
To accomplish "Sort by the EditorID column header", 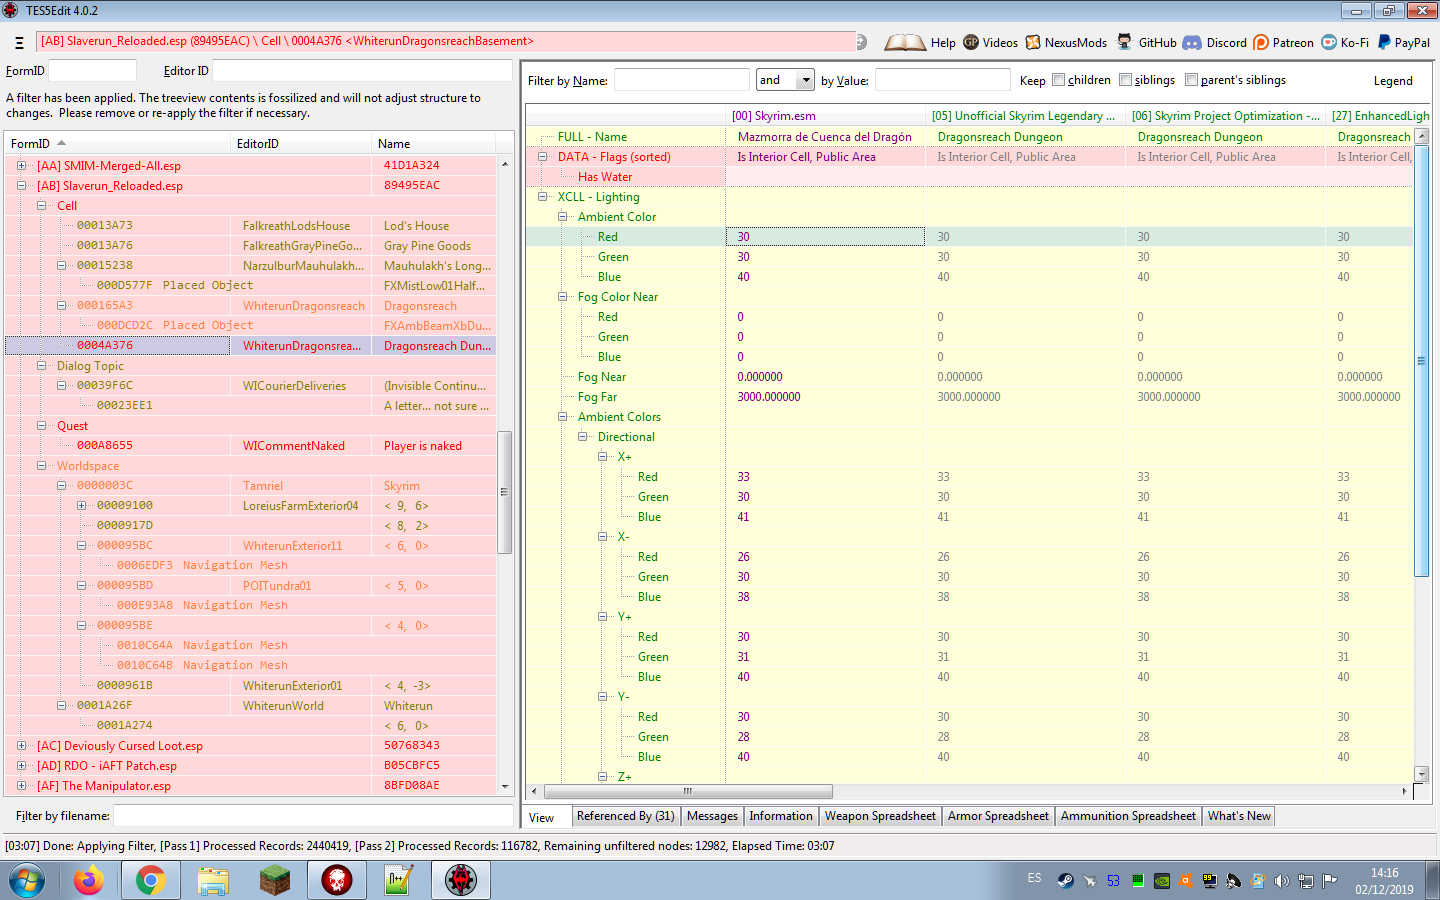I will 300,144.
